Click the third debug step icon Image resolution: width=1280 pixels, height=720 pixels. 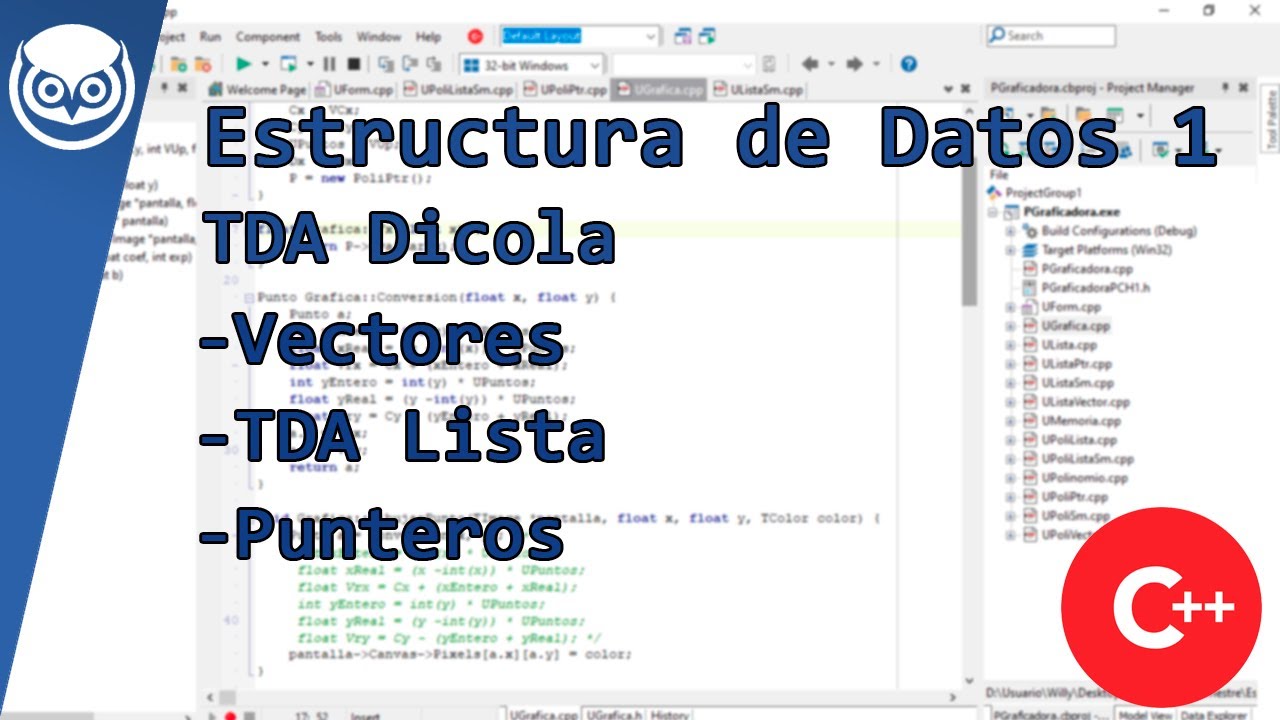click(x=435, y=64)
